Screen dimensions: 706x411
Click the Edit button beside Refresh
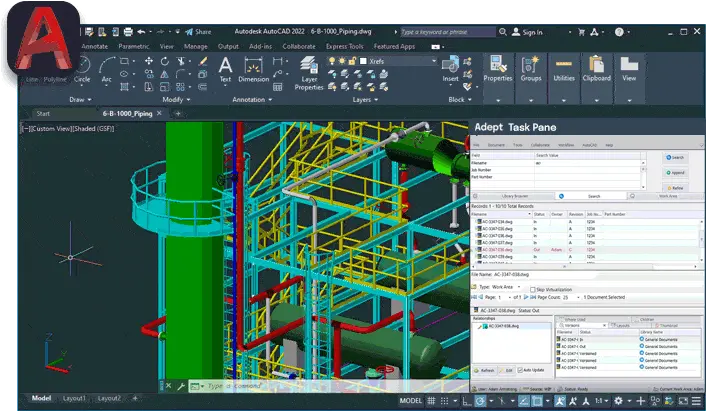[x=507, y=370]
